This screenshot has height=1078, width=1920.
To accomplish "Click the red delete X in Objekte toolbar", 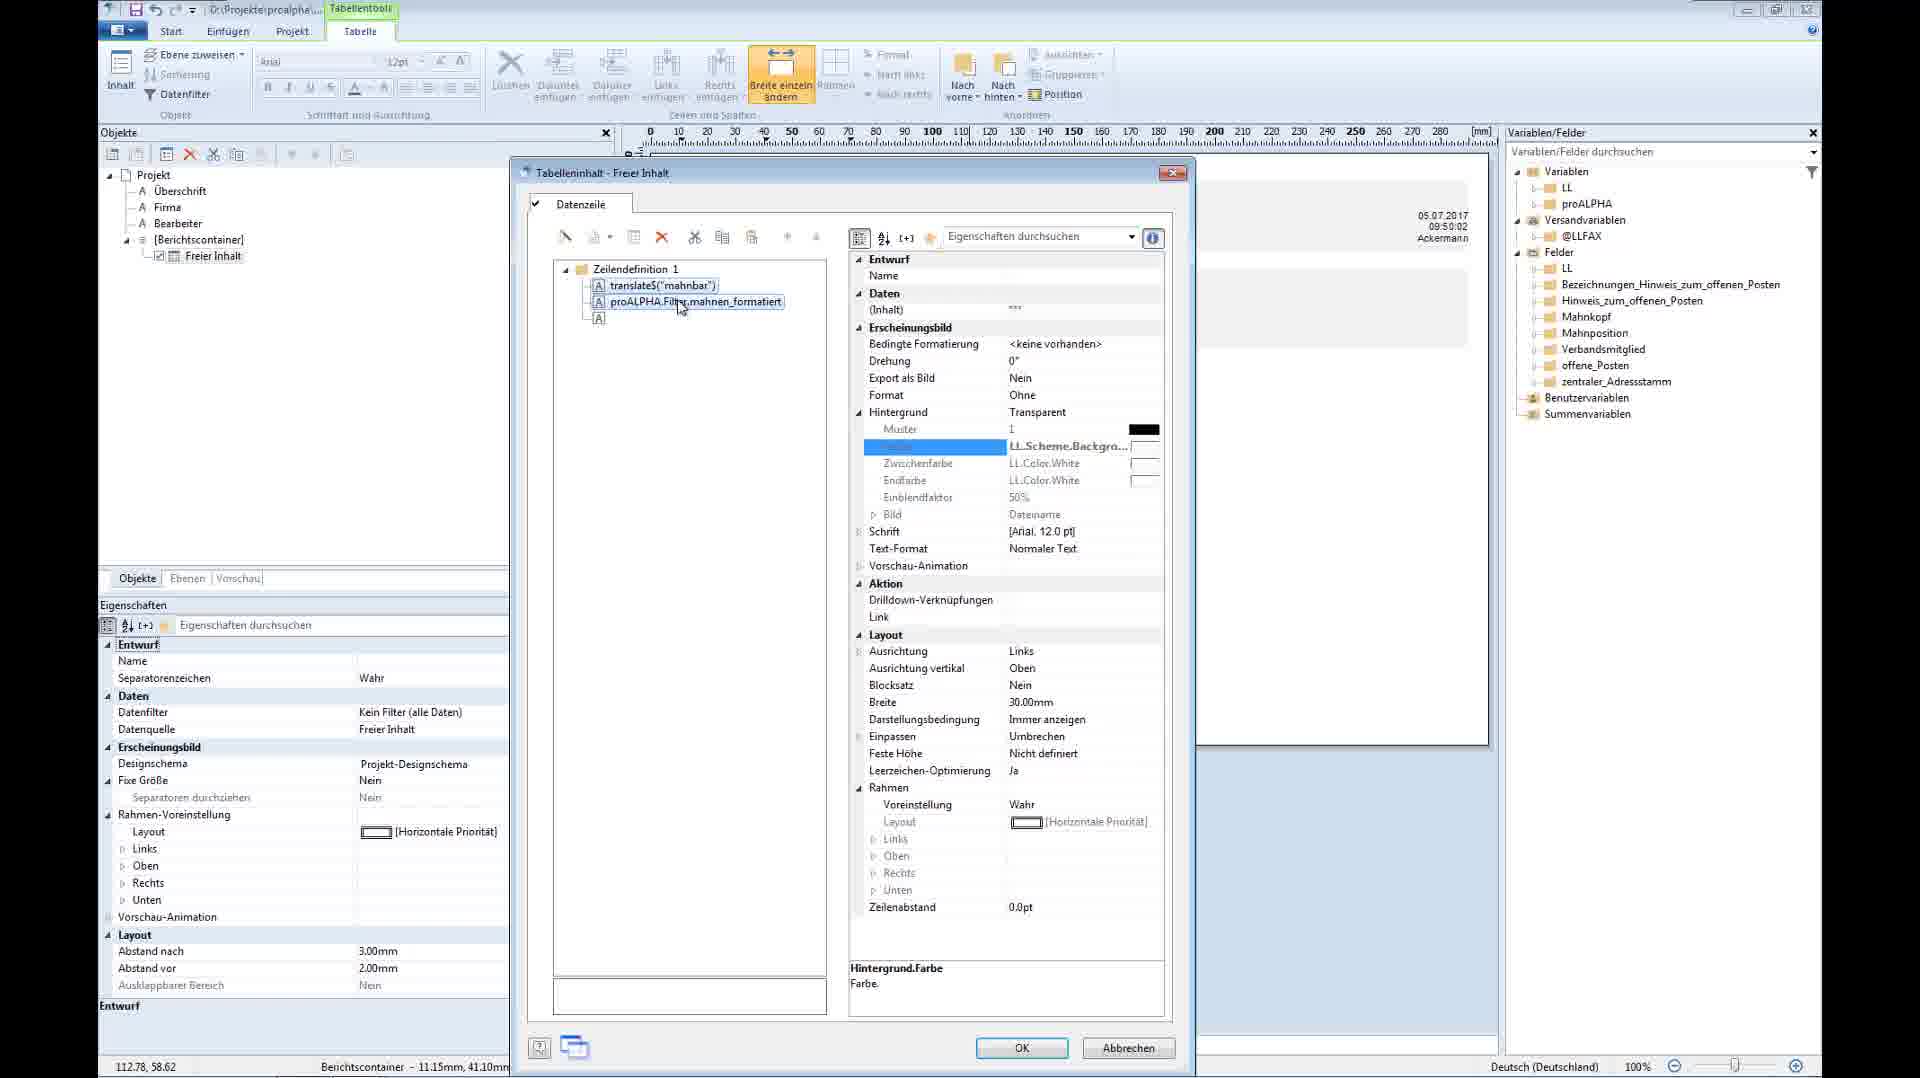I will pyautogui.click(x=190, y=155).
